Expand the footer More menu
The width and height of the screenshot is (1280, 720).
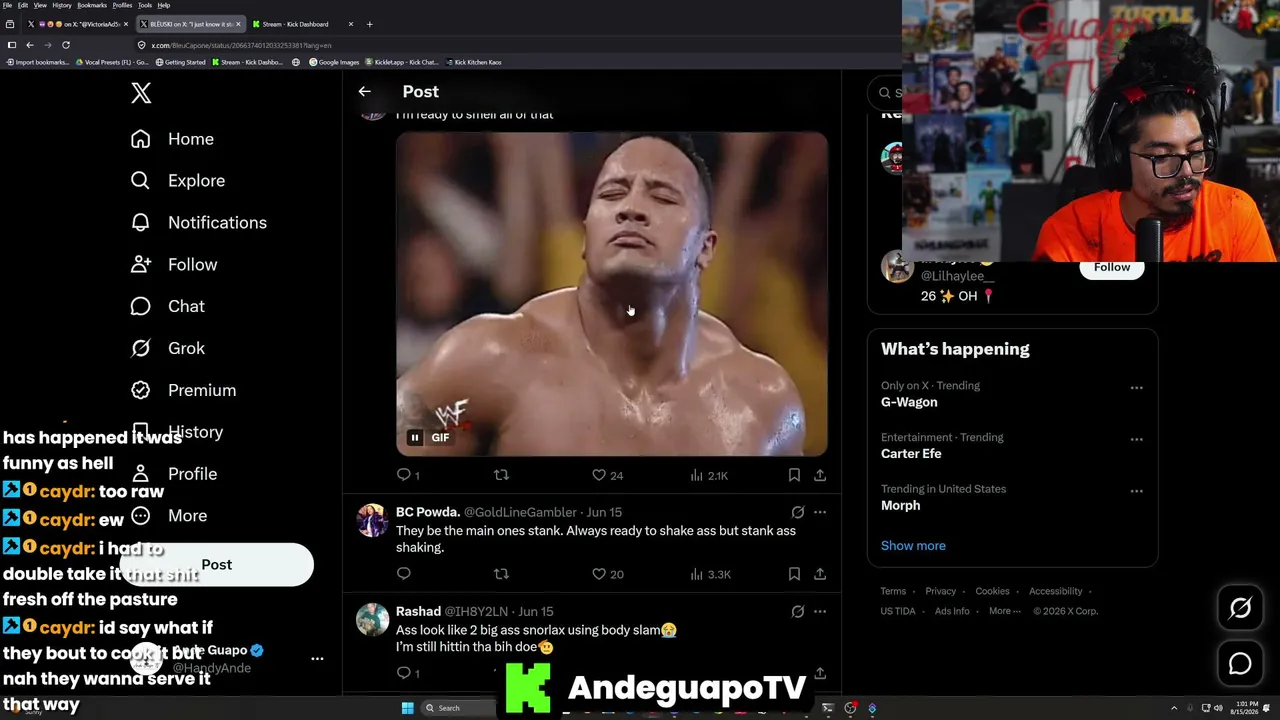click(x=1005, y=611)
